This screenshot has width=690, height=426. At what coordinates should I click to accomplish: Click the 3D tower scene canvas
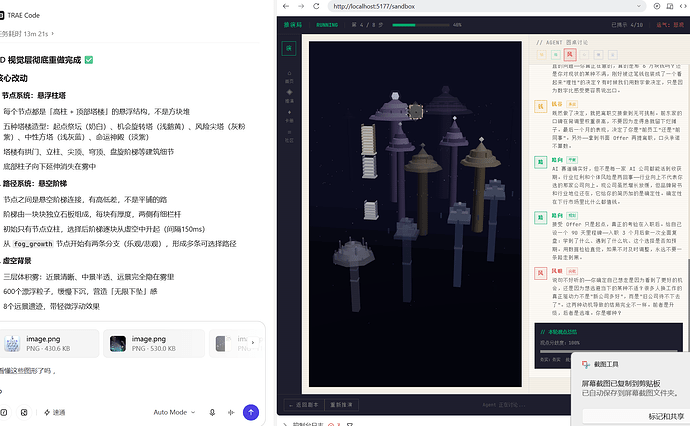pyautogui.click(x=415, y=214)
